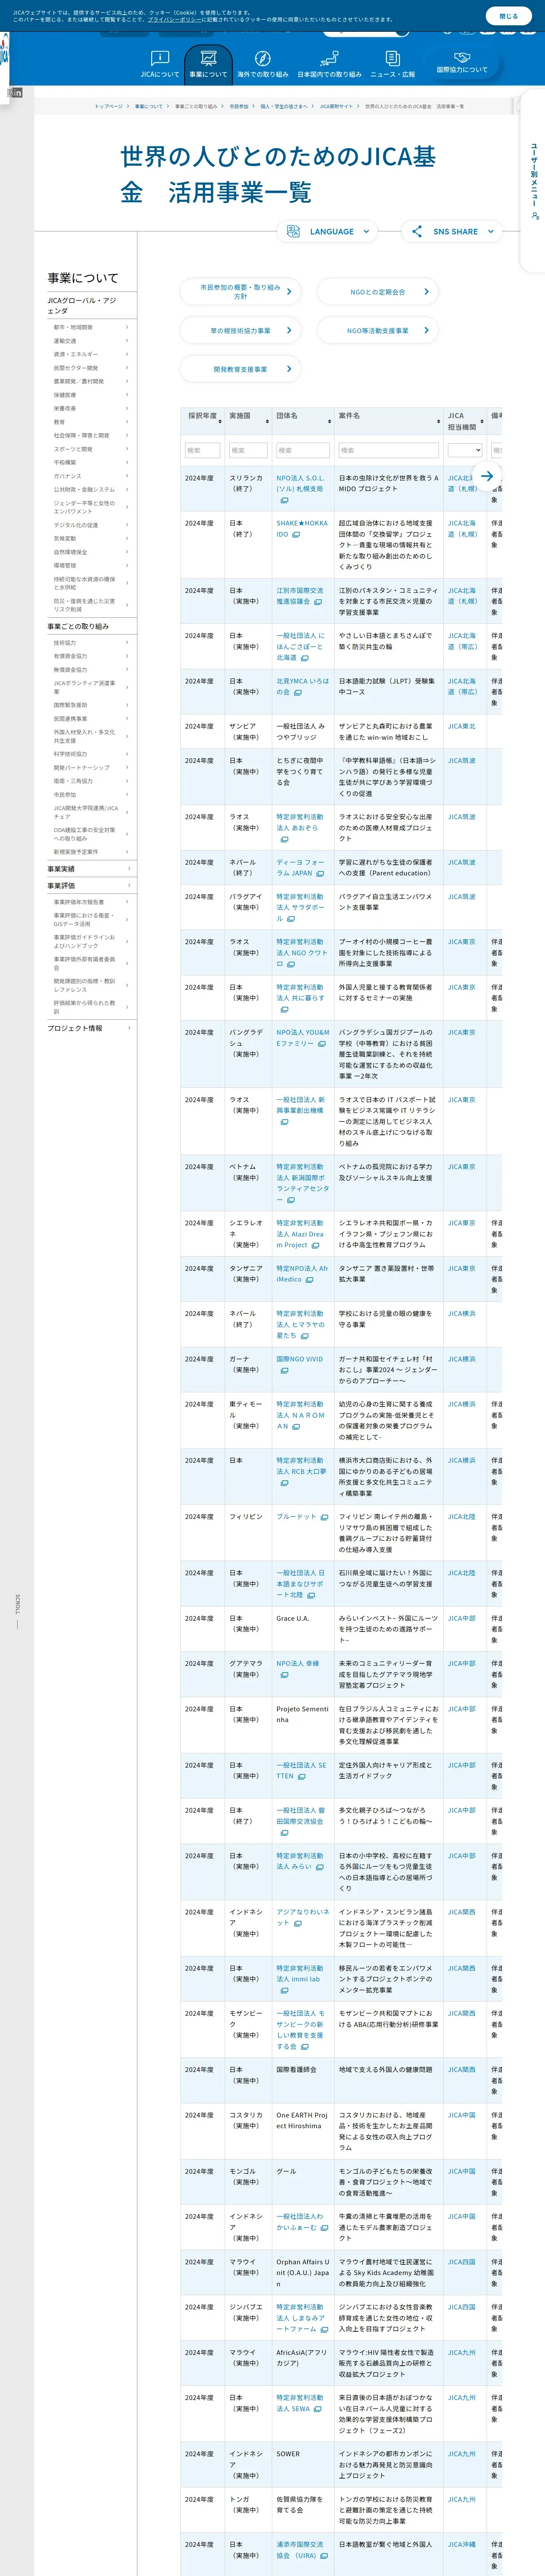Screen dimensions: 545x2576
Task: Select the 事業について nav tab
Action: pyautogui.click(x=208, y=64)
